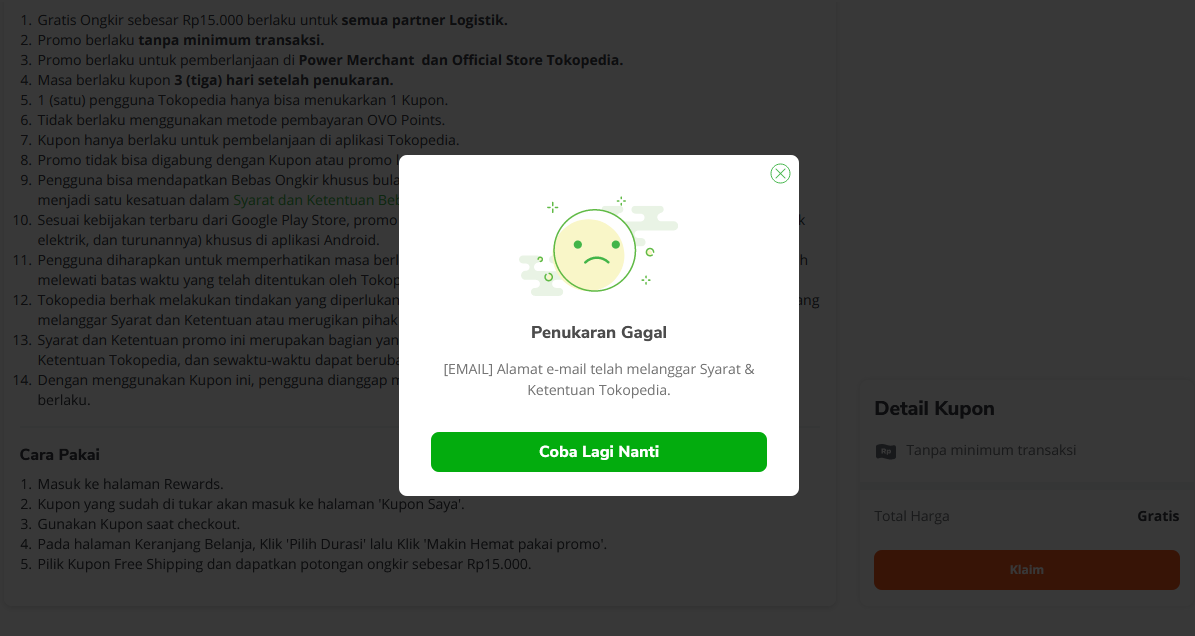The width and height of the screenshot is (1195, 636).
Task: Click the Gratis price label
Action: click(1157, 515)
